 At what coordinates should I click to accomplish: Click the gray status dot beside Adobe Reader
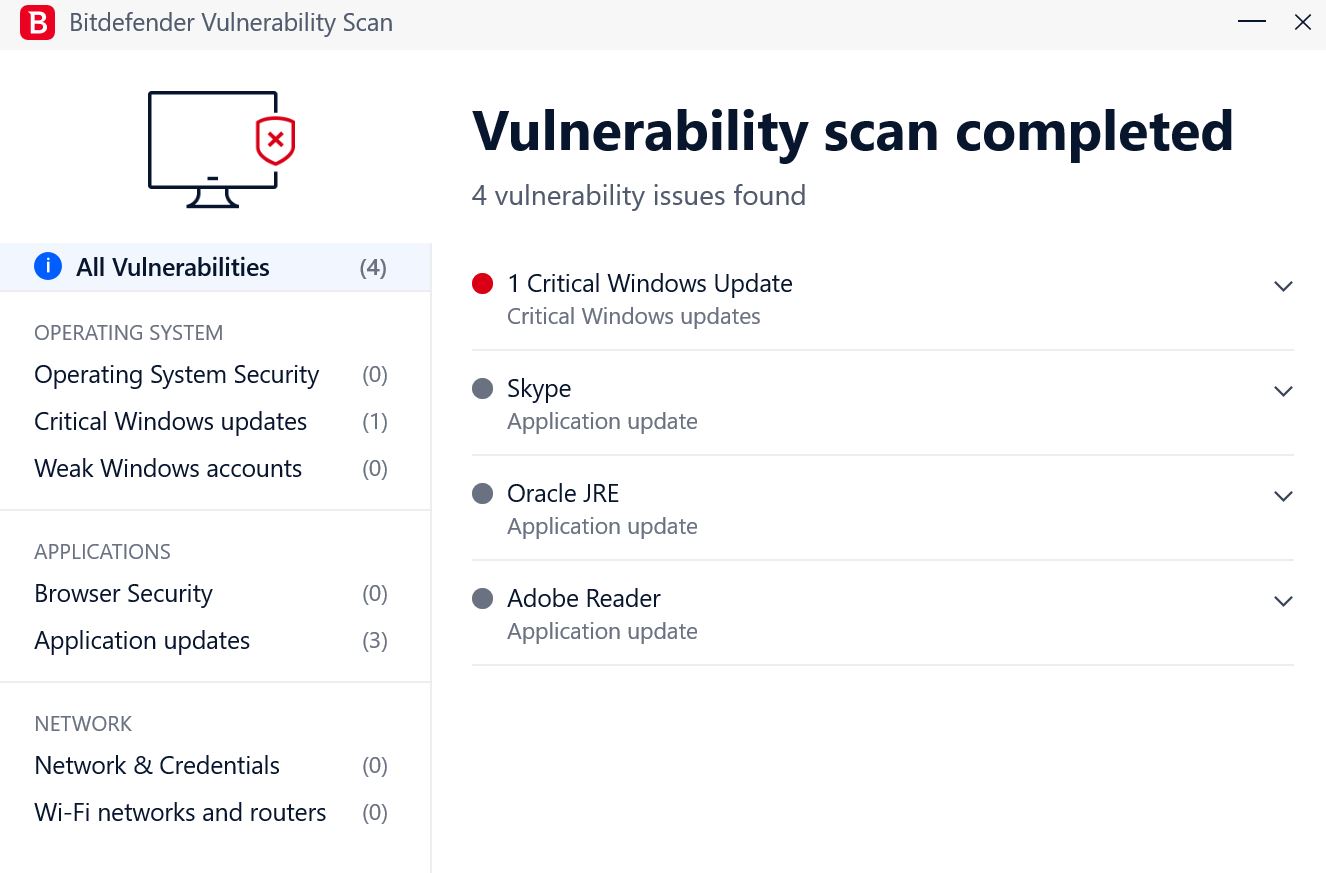point(483,599)
